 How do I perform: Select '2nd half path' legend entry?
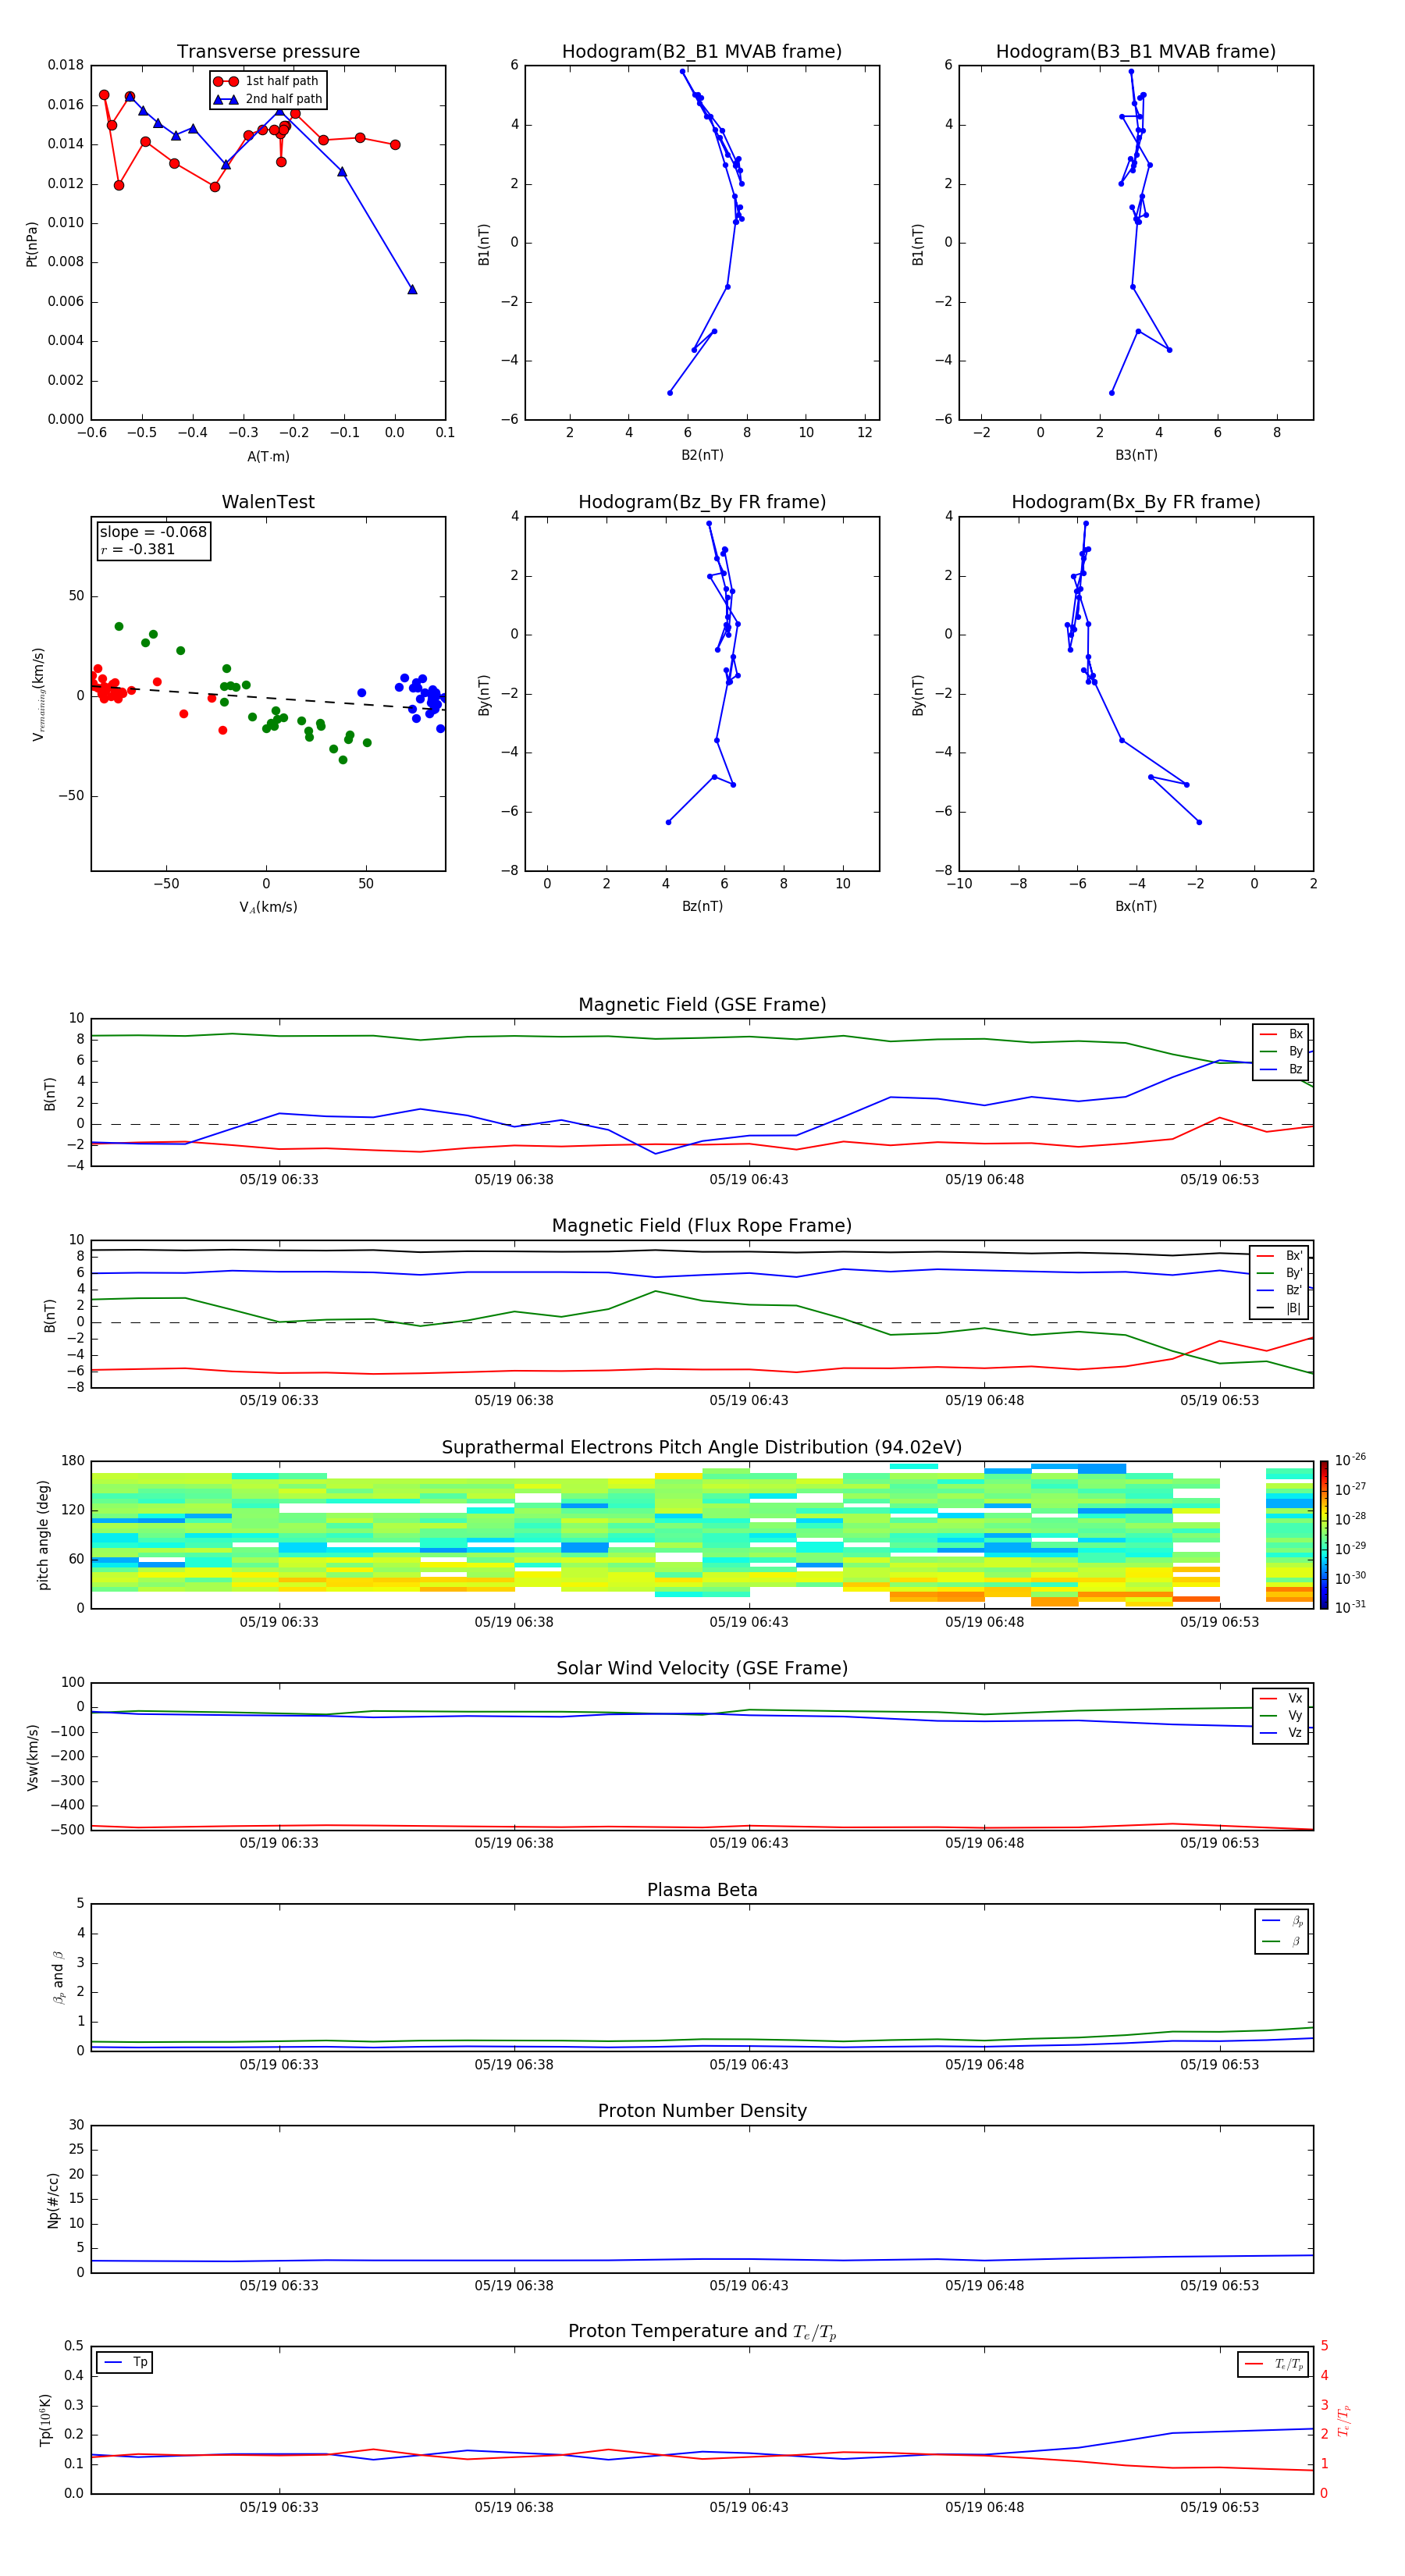tap(268, 99)
